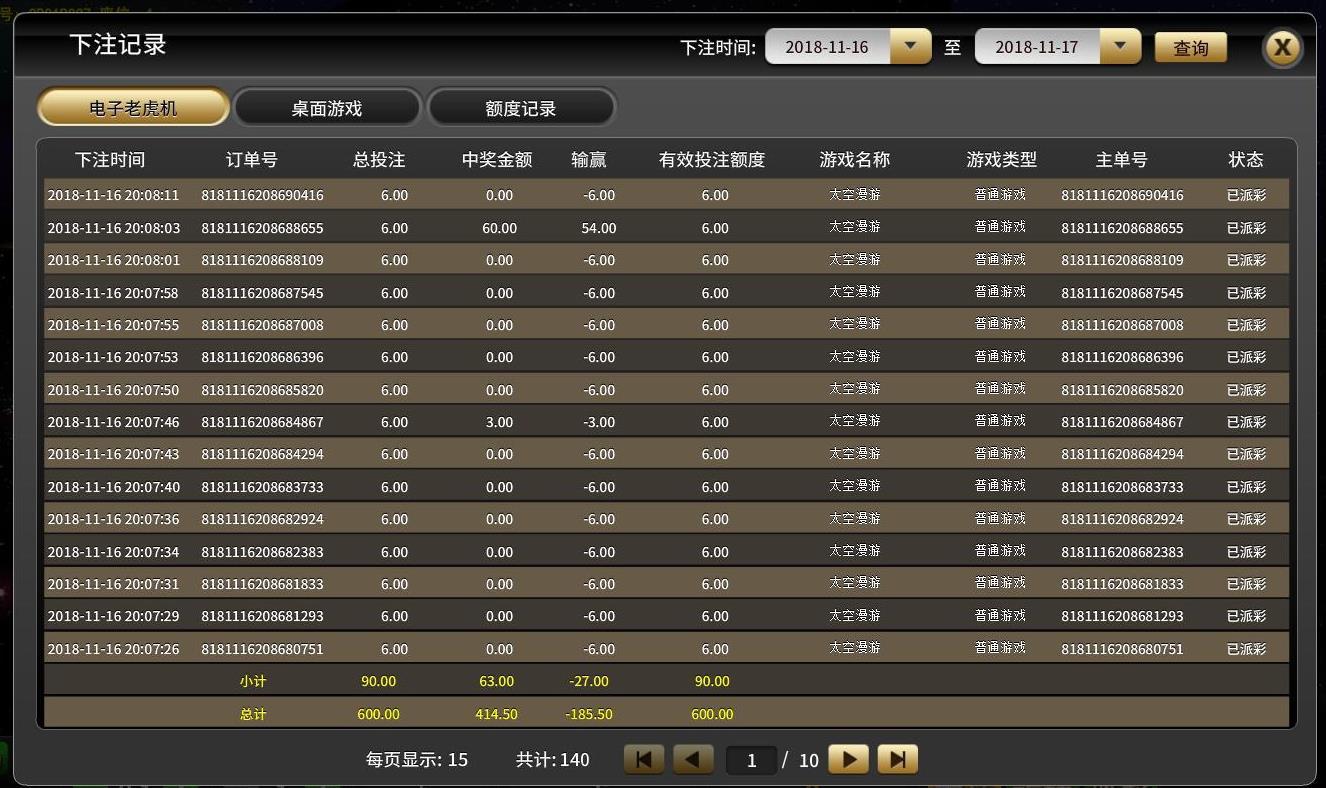This screenshot has width=1326, height=788.
Task: Select order 8181116208688655 with 60.00 win
Action: coord(262,228)
